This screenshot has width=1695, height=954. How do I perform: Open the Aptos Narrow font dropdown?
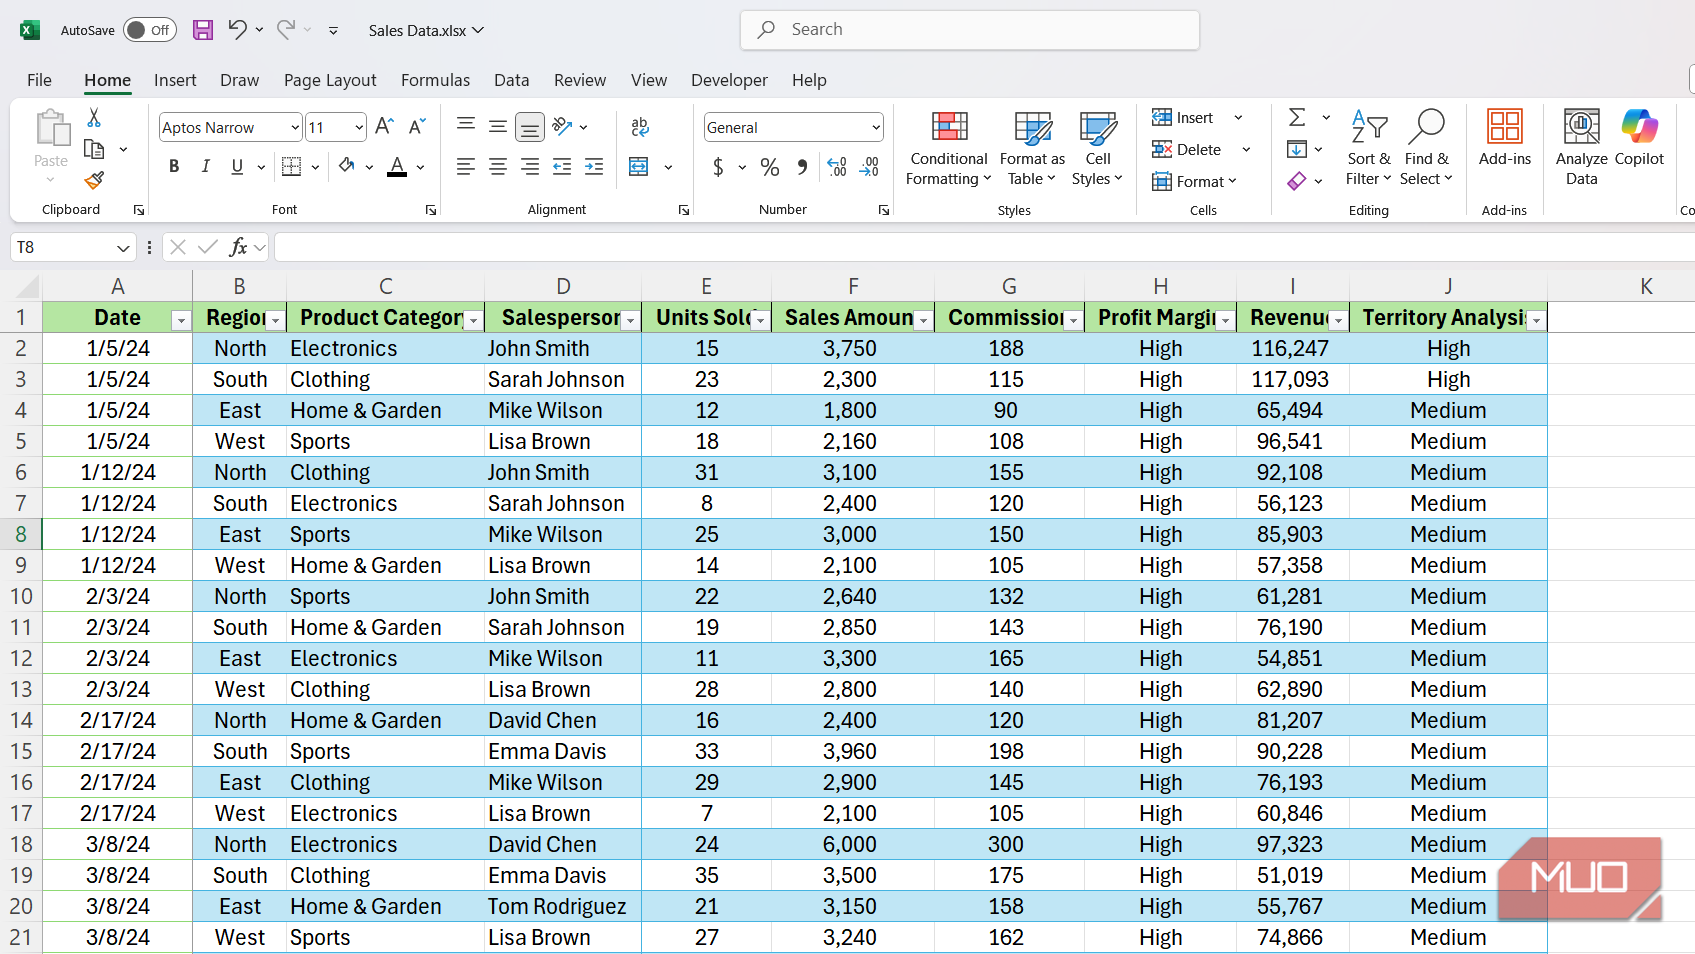coord(295,128)
